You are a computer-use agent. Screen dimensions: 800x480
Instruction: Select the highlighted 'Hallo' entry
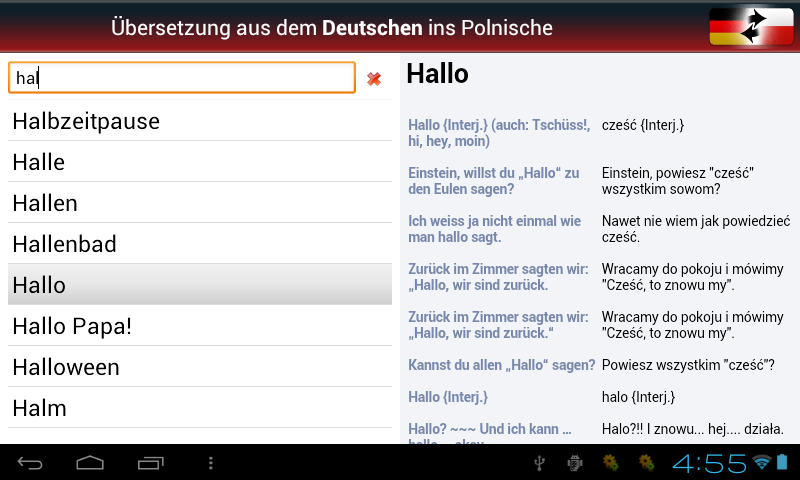point(200,285)
